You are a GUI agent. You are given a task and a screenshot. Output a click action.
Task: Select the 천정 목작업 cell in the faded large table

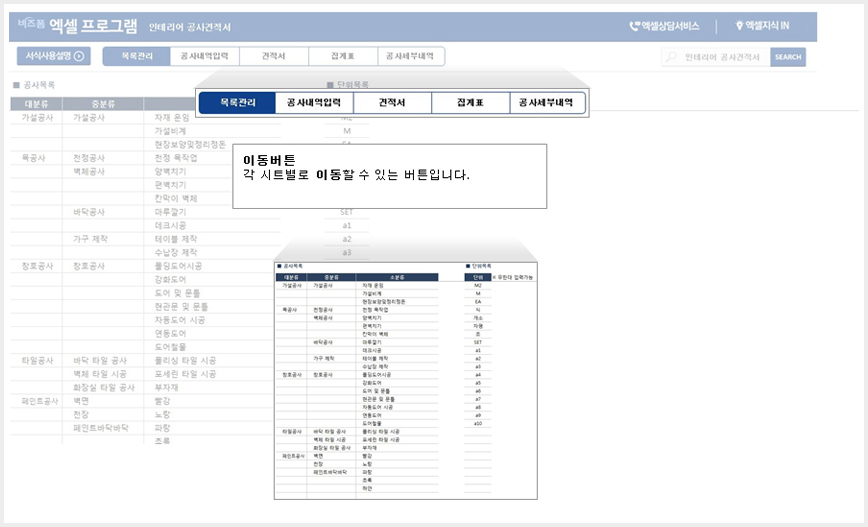click(175, 158)
